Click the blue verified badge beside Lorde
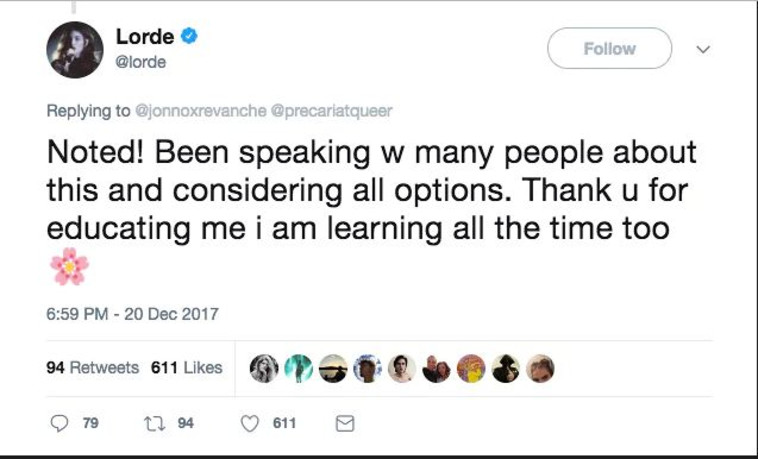The image size is (758, 459). (189, 37)
